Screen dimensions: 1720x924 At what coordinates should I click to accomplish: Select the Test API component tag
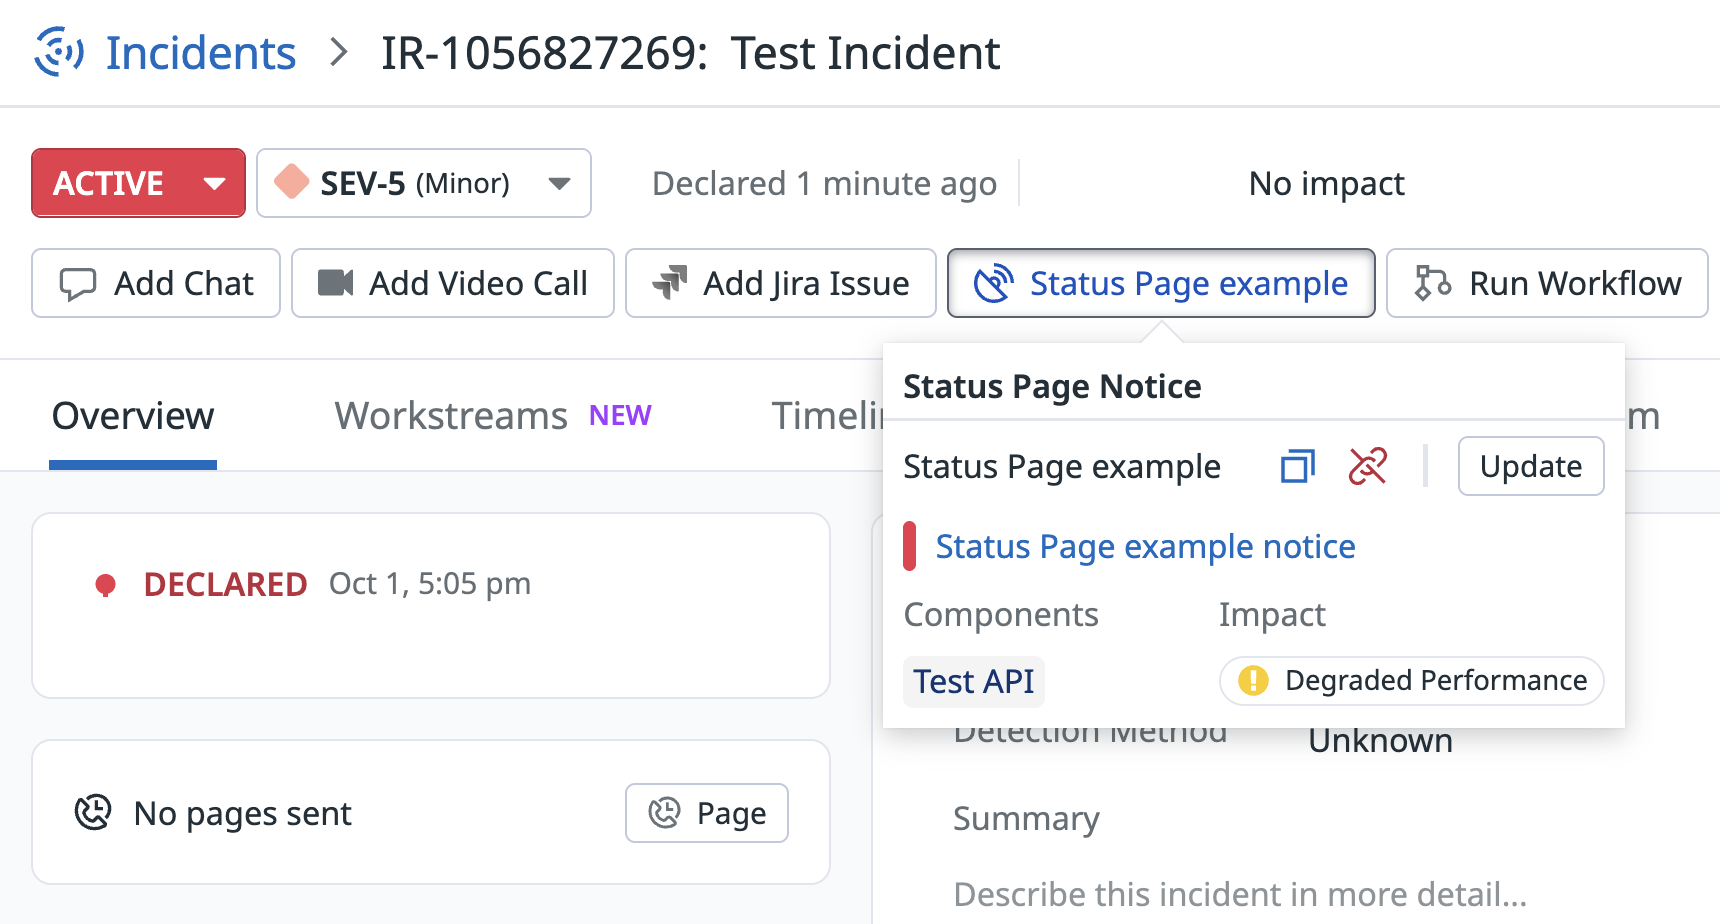pyautogui.click(x=973, y=681)
